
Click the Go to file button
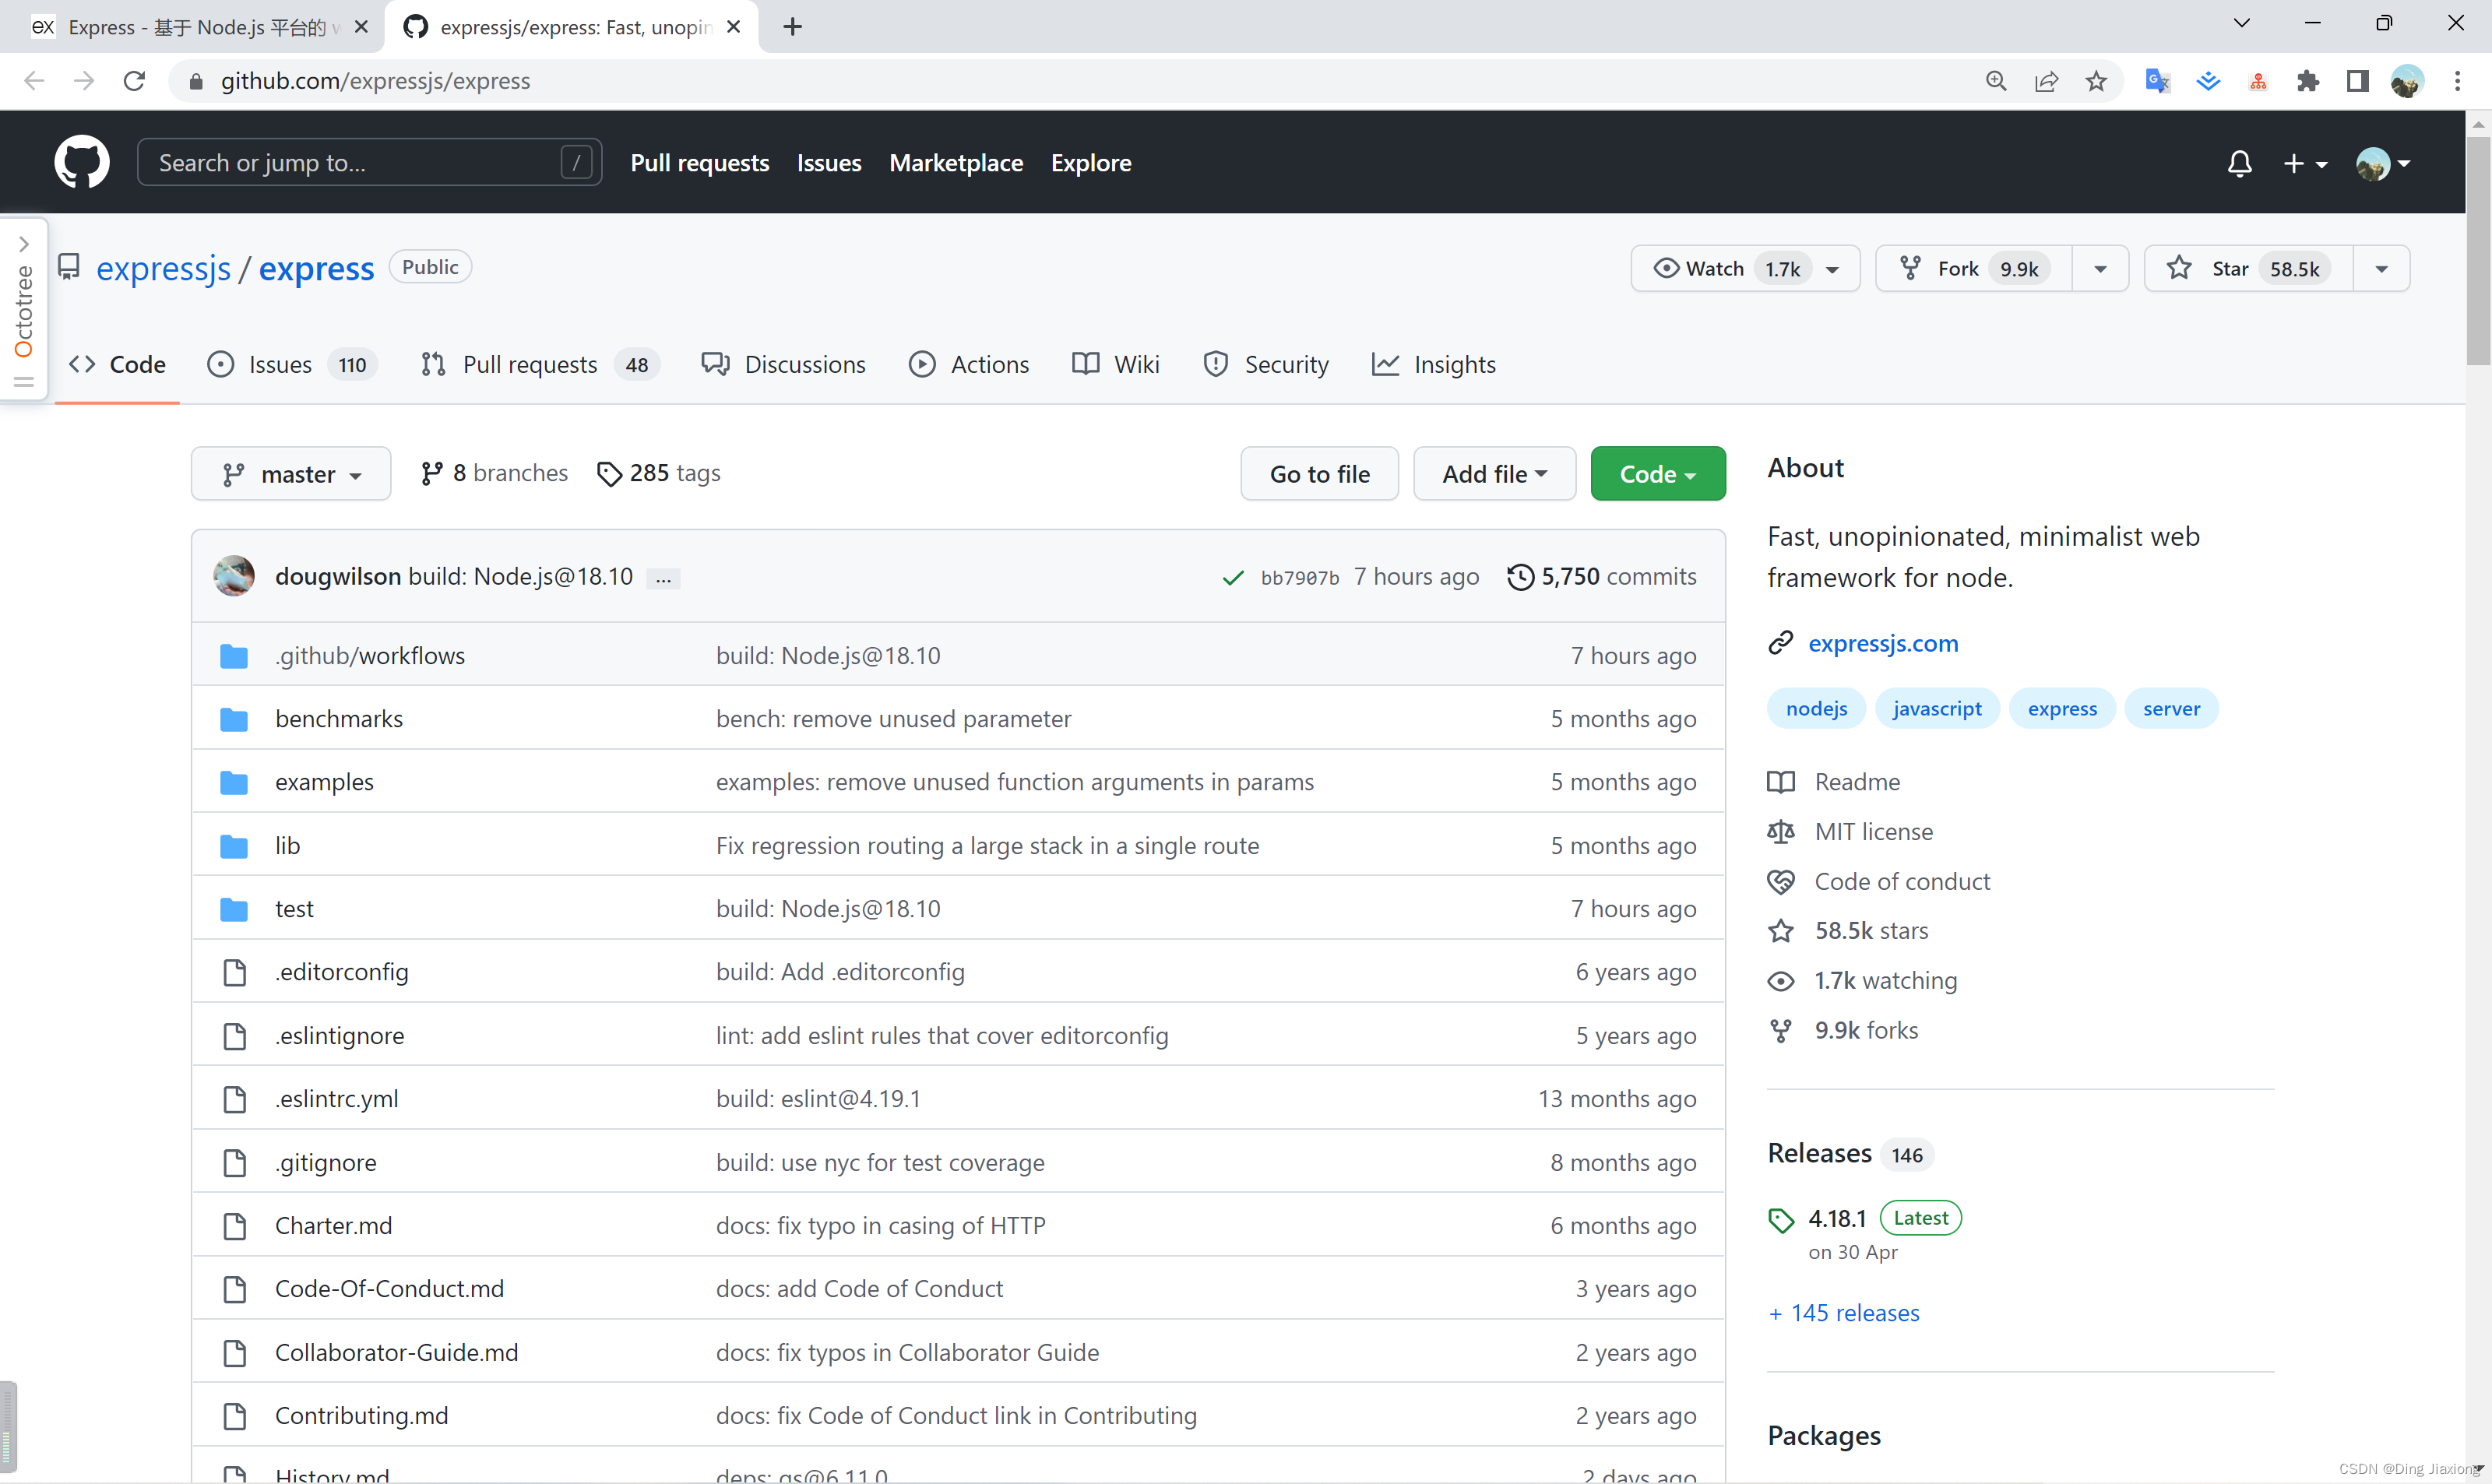1319,474
